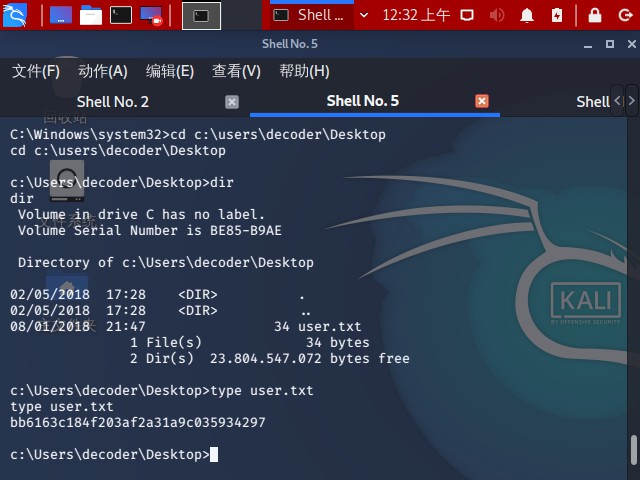Click the 'Volume Serial Number is BE85-B9AE' line
Screen dimensions: 640x480
(x=150, y=231)
